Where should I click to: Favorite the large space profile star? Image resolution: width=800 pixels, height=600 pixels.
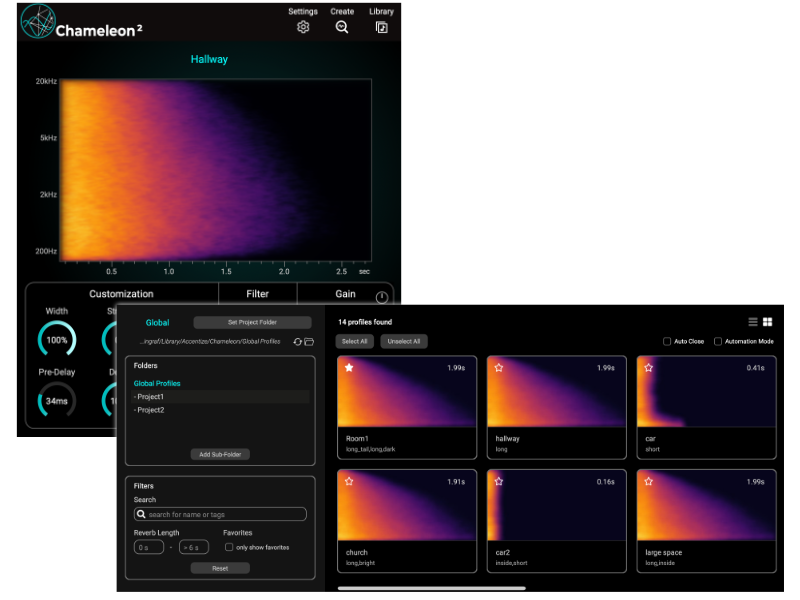coord(648,481)
